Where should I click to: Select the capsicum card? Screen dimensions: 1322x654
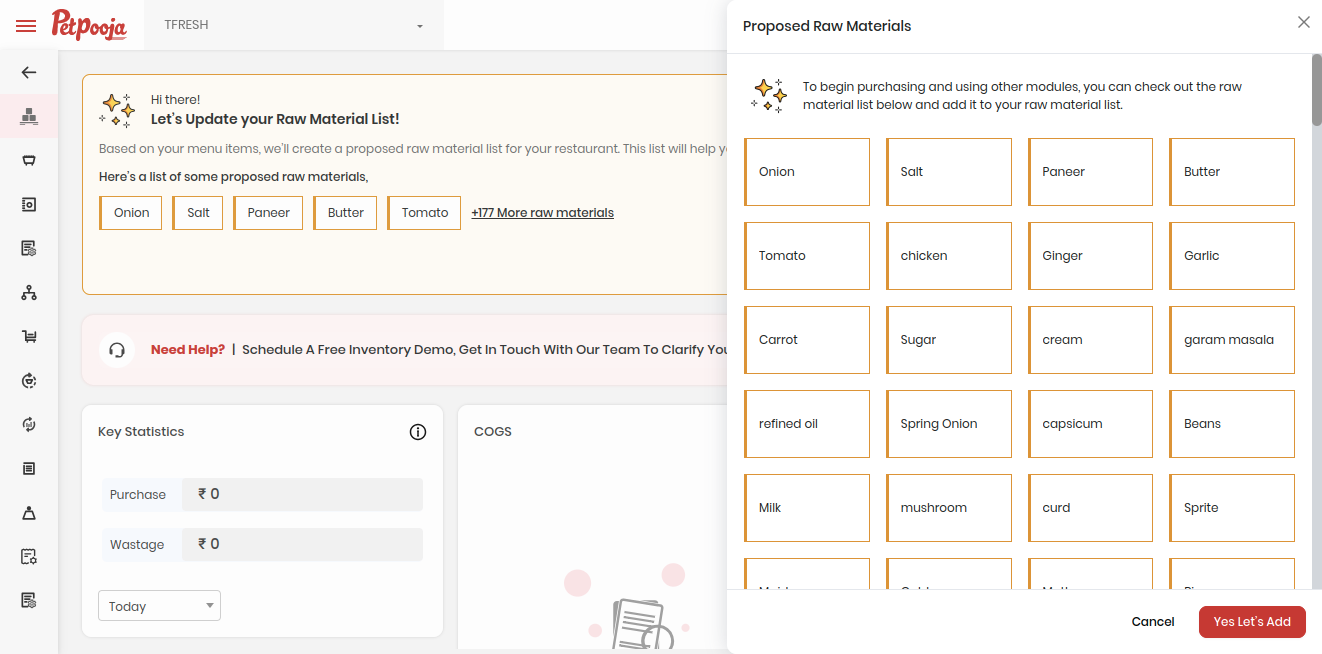coord(1090,424)
